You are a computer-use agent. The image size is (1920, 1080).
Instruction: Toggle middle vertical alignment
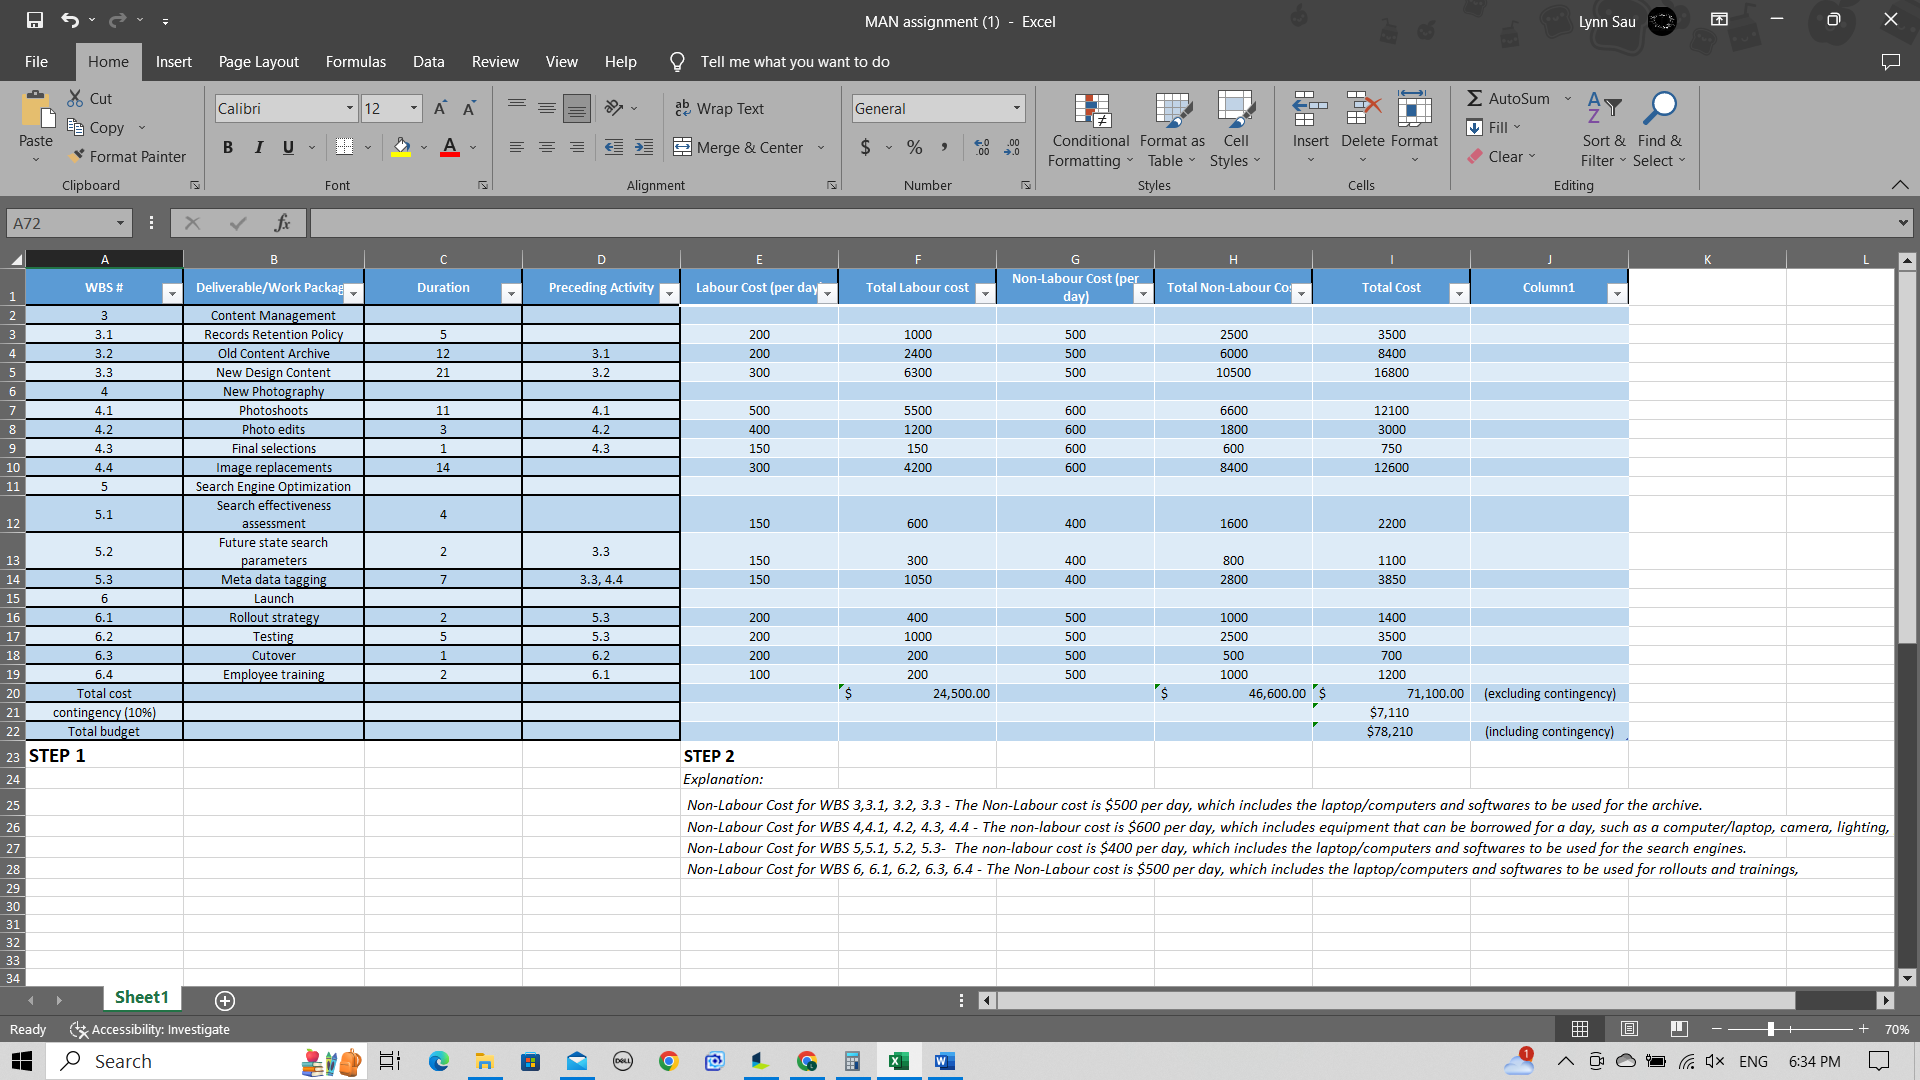point(547,108)
